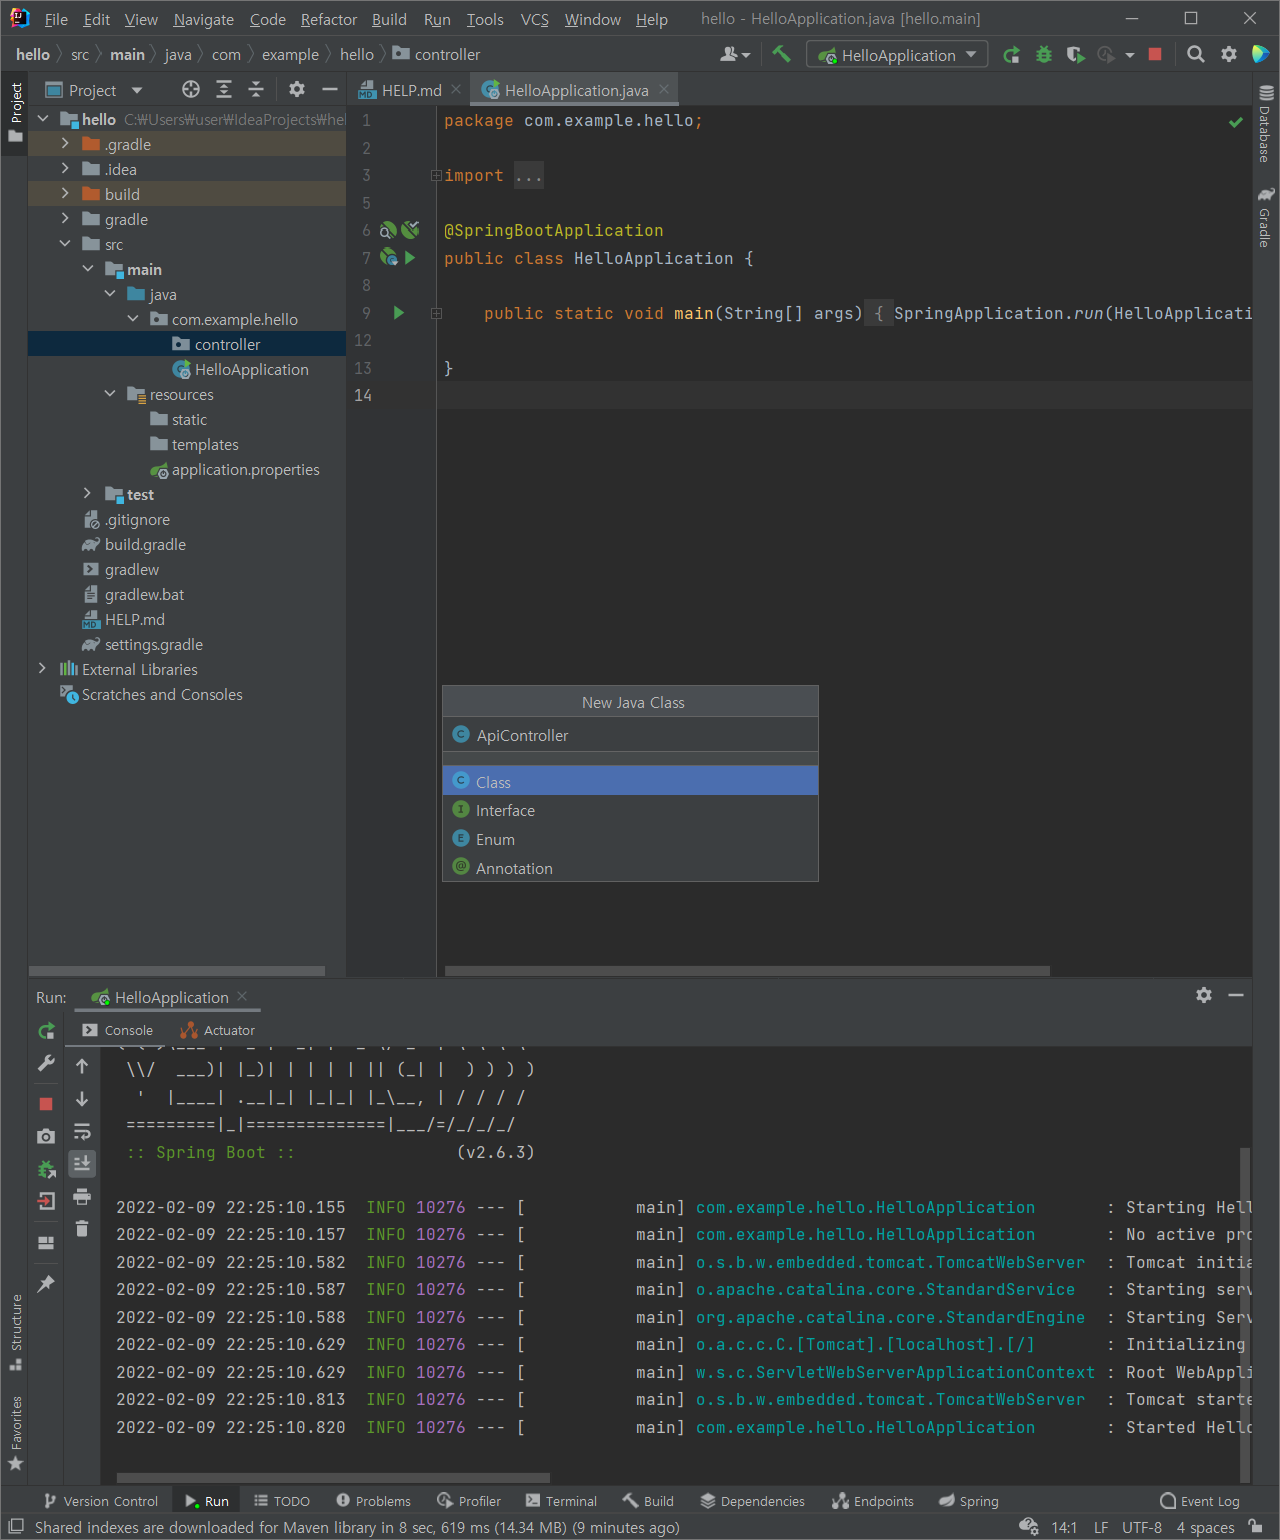This screenshot has width=1280, height=1540.
Task: Click Collapse All icon in Project panel
Action: 256,90
